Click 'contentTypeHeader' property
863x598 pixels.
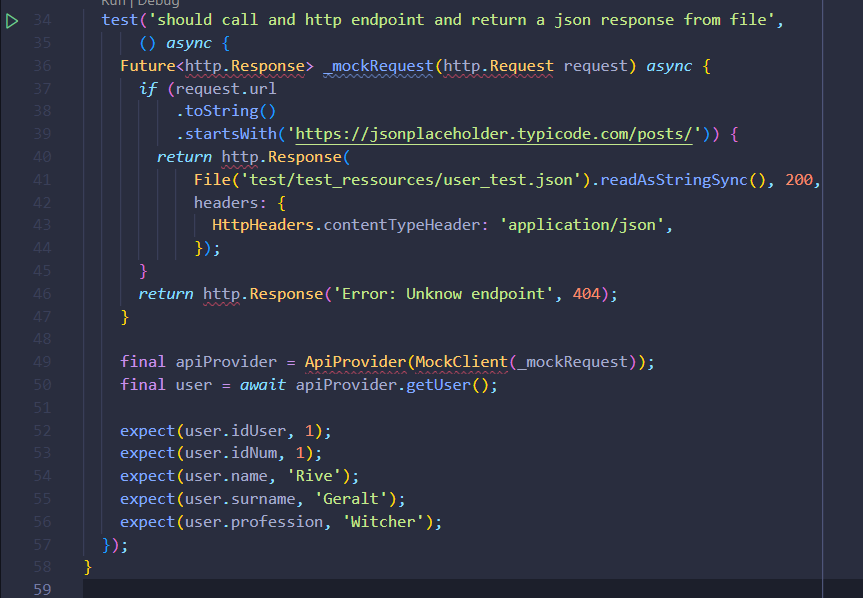pyautogui.click(x=401, y=225)
